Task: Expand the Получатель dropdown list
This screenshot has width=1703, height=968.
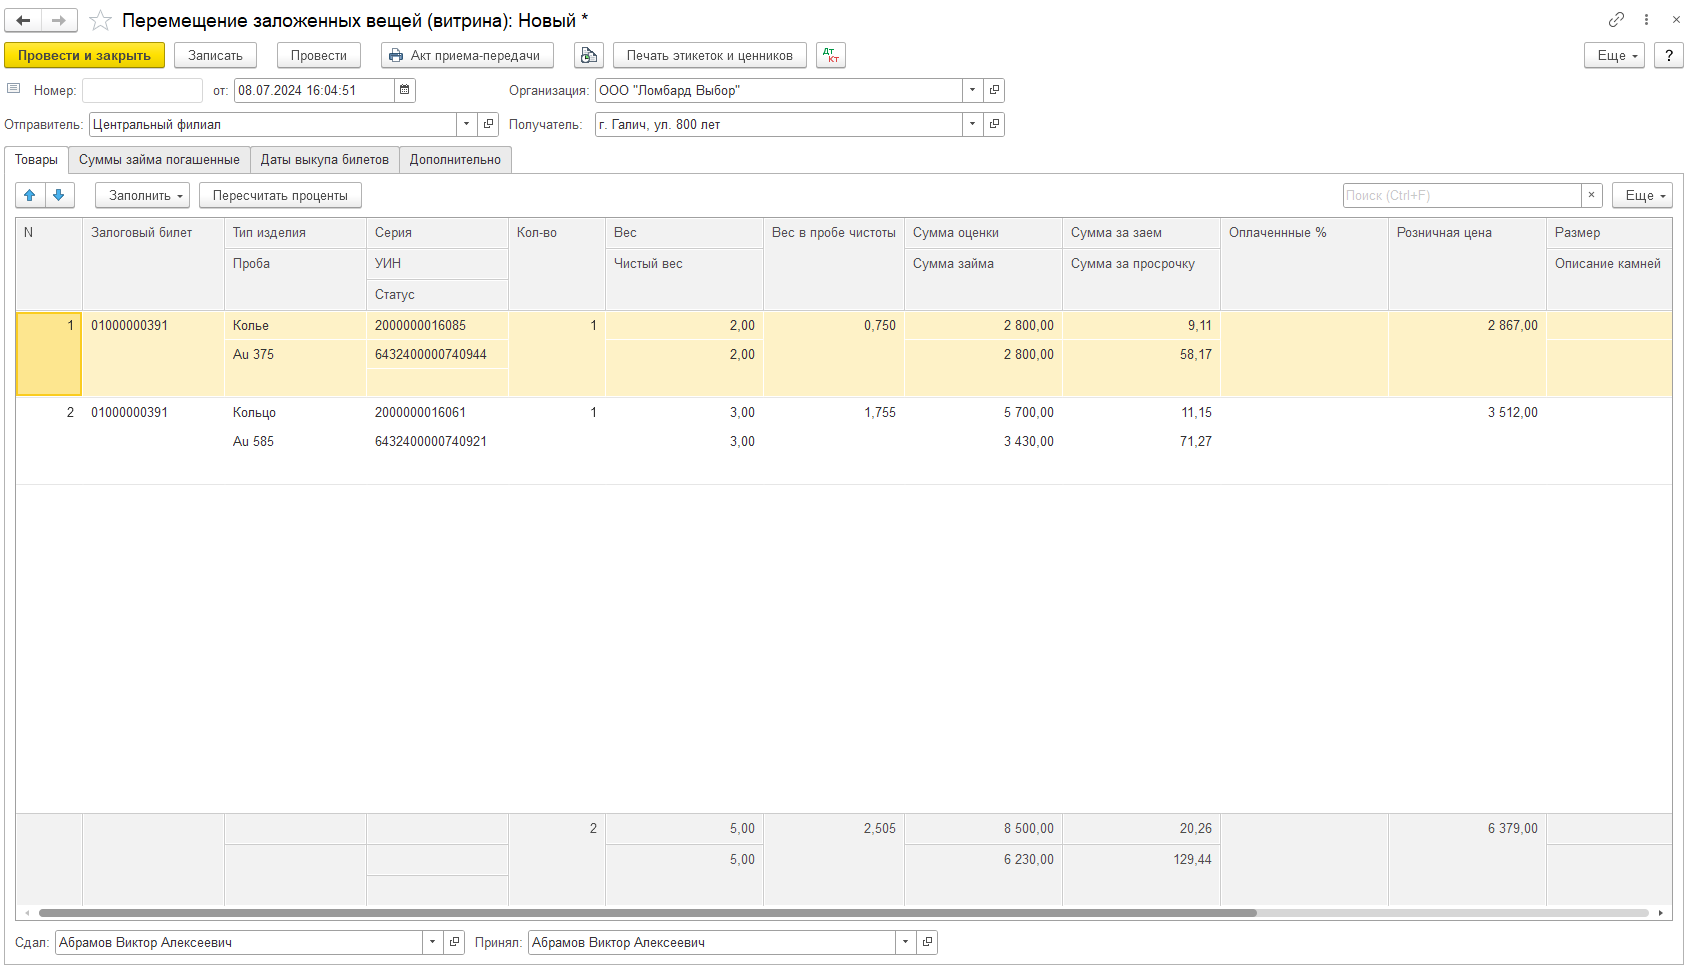Action: pyautogui.click(x=972, y=124)
